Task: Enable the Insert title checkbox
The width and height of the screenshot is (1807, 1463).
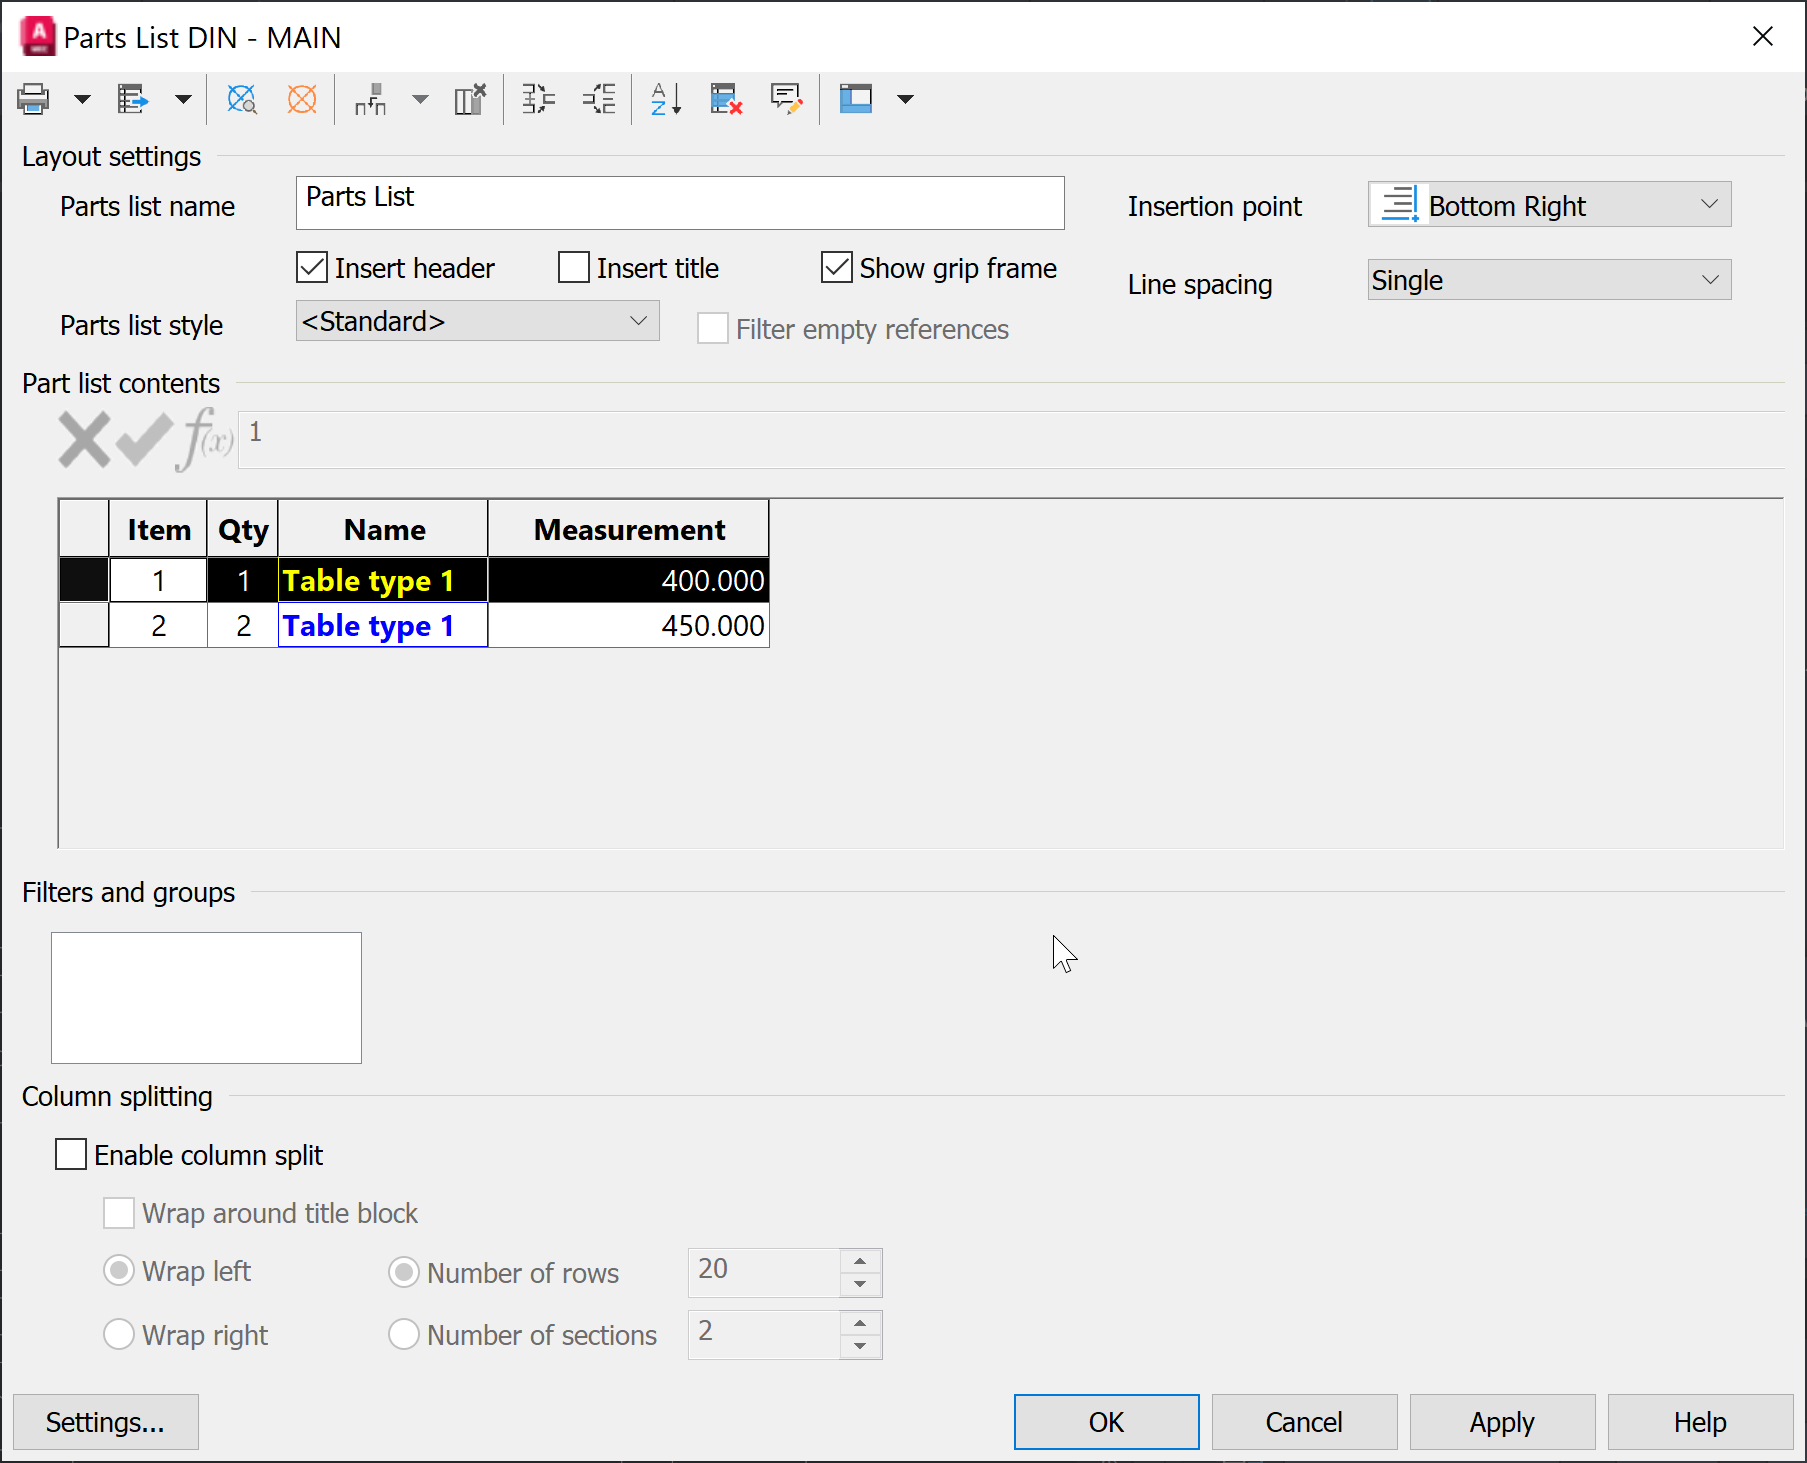Action: pos(572,267)
